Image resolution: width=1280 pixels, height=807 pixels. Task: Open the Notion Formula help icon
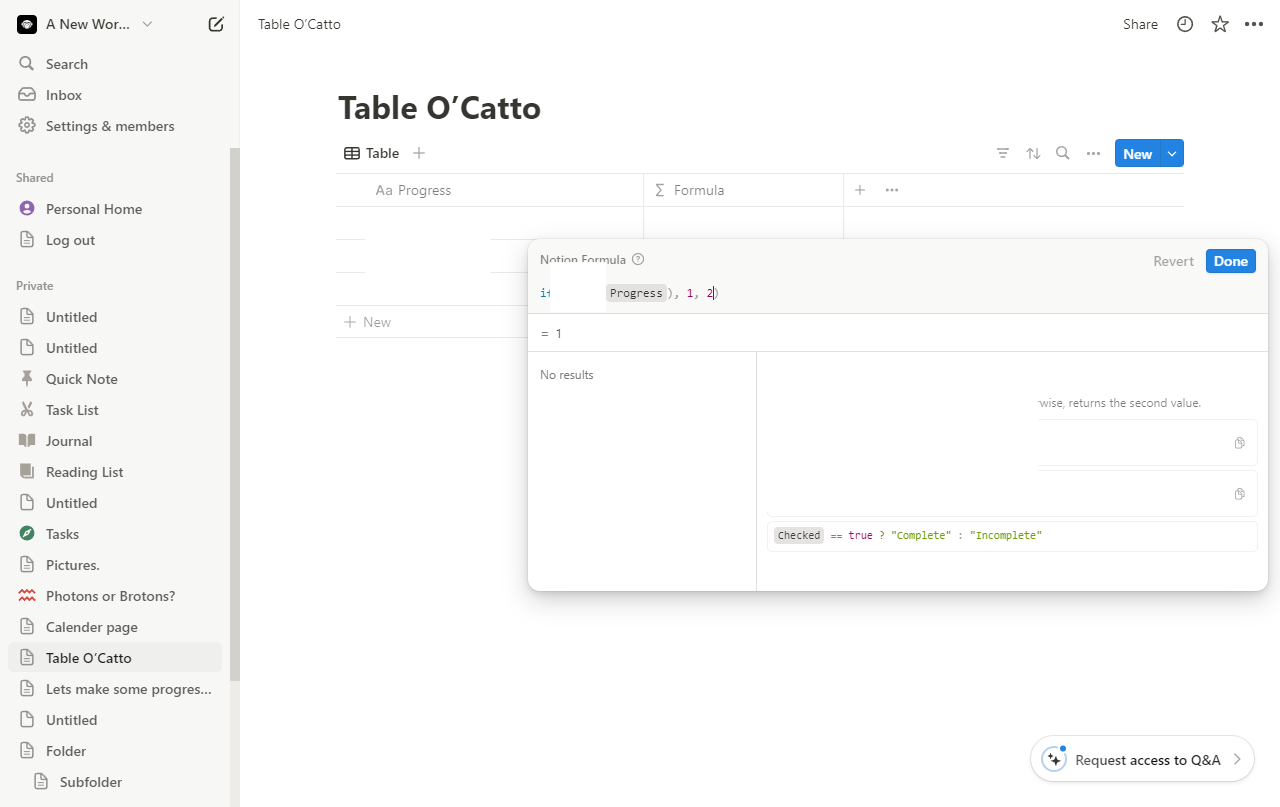(x=638, y=259)
